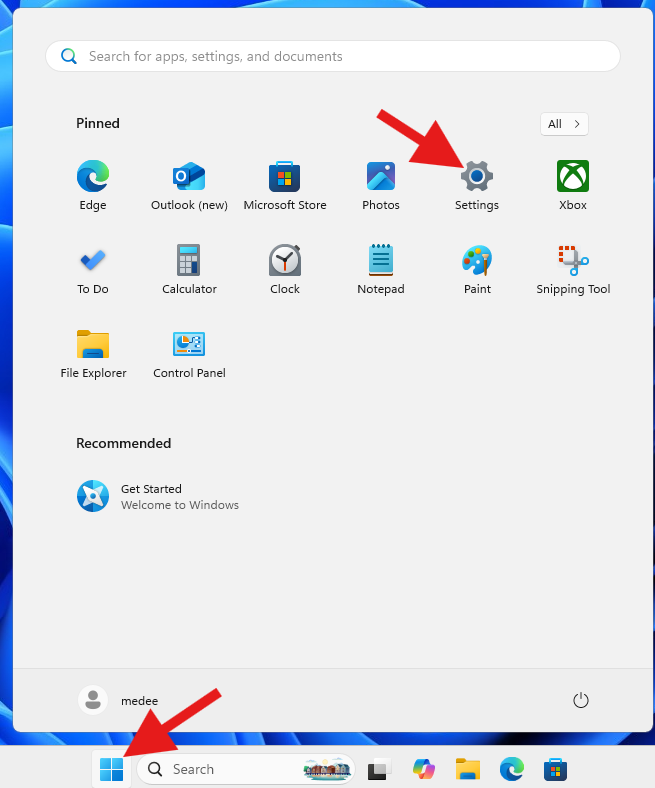Open the Photos app
The height and width of the screenshot is (788, 655).
[381, 185]
